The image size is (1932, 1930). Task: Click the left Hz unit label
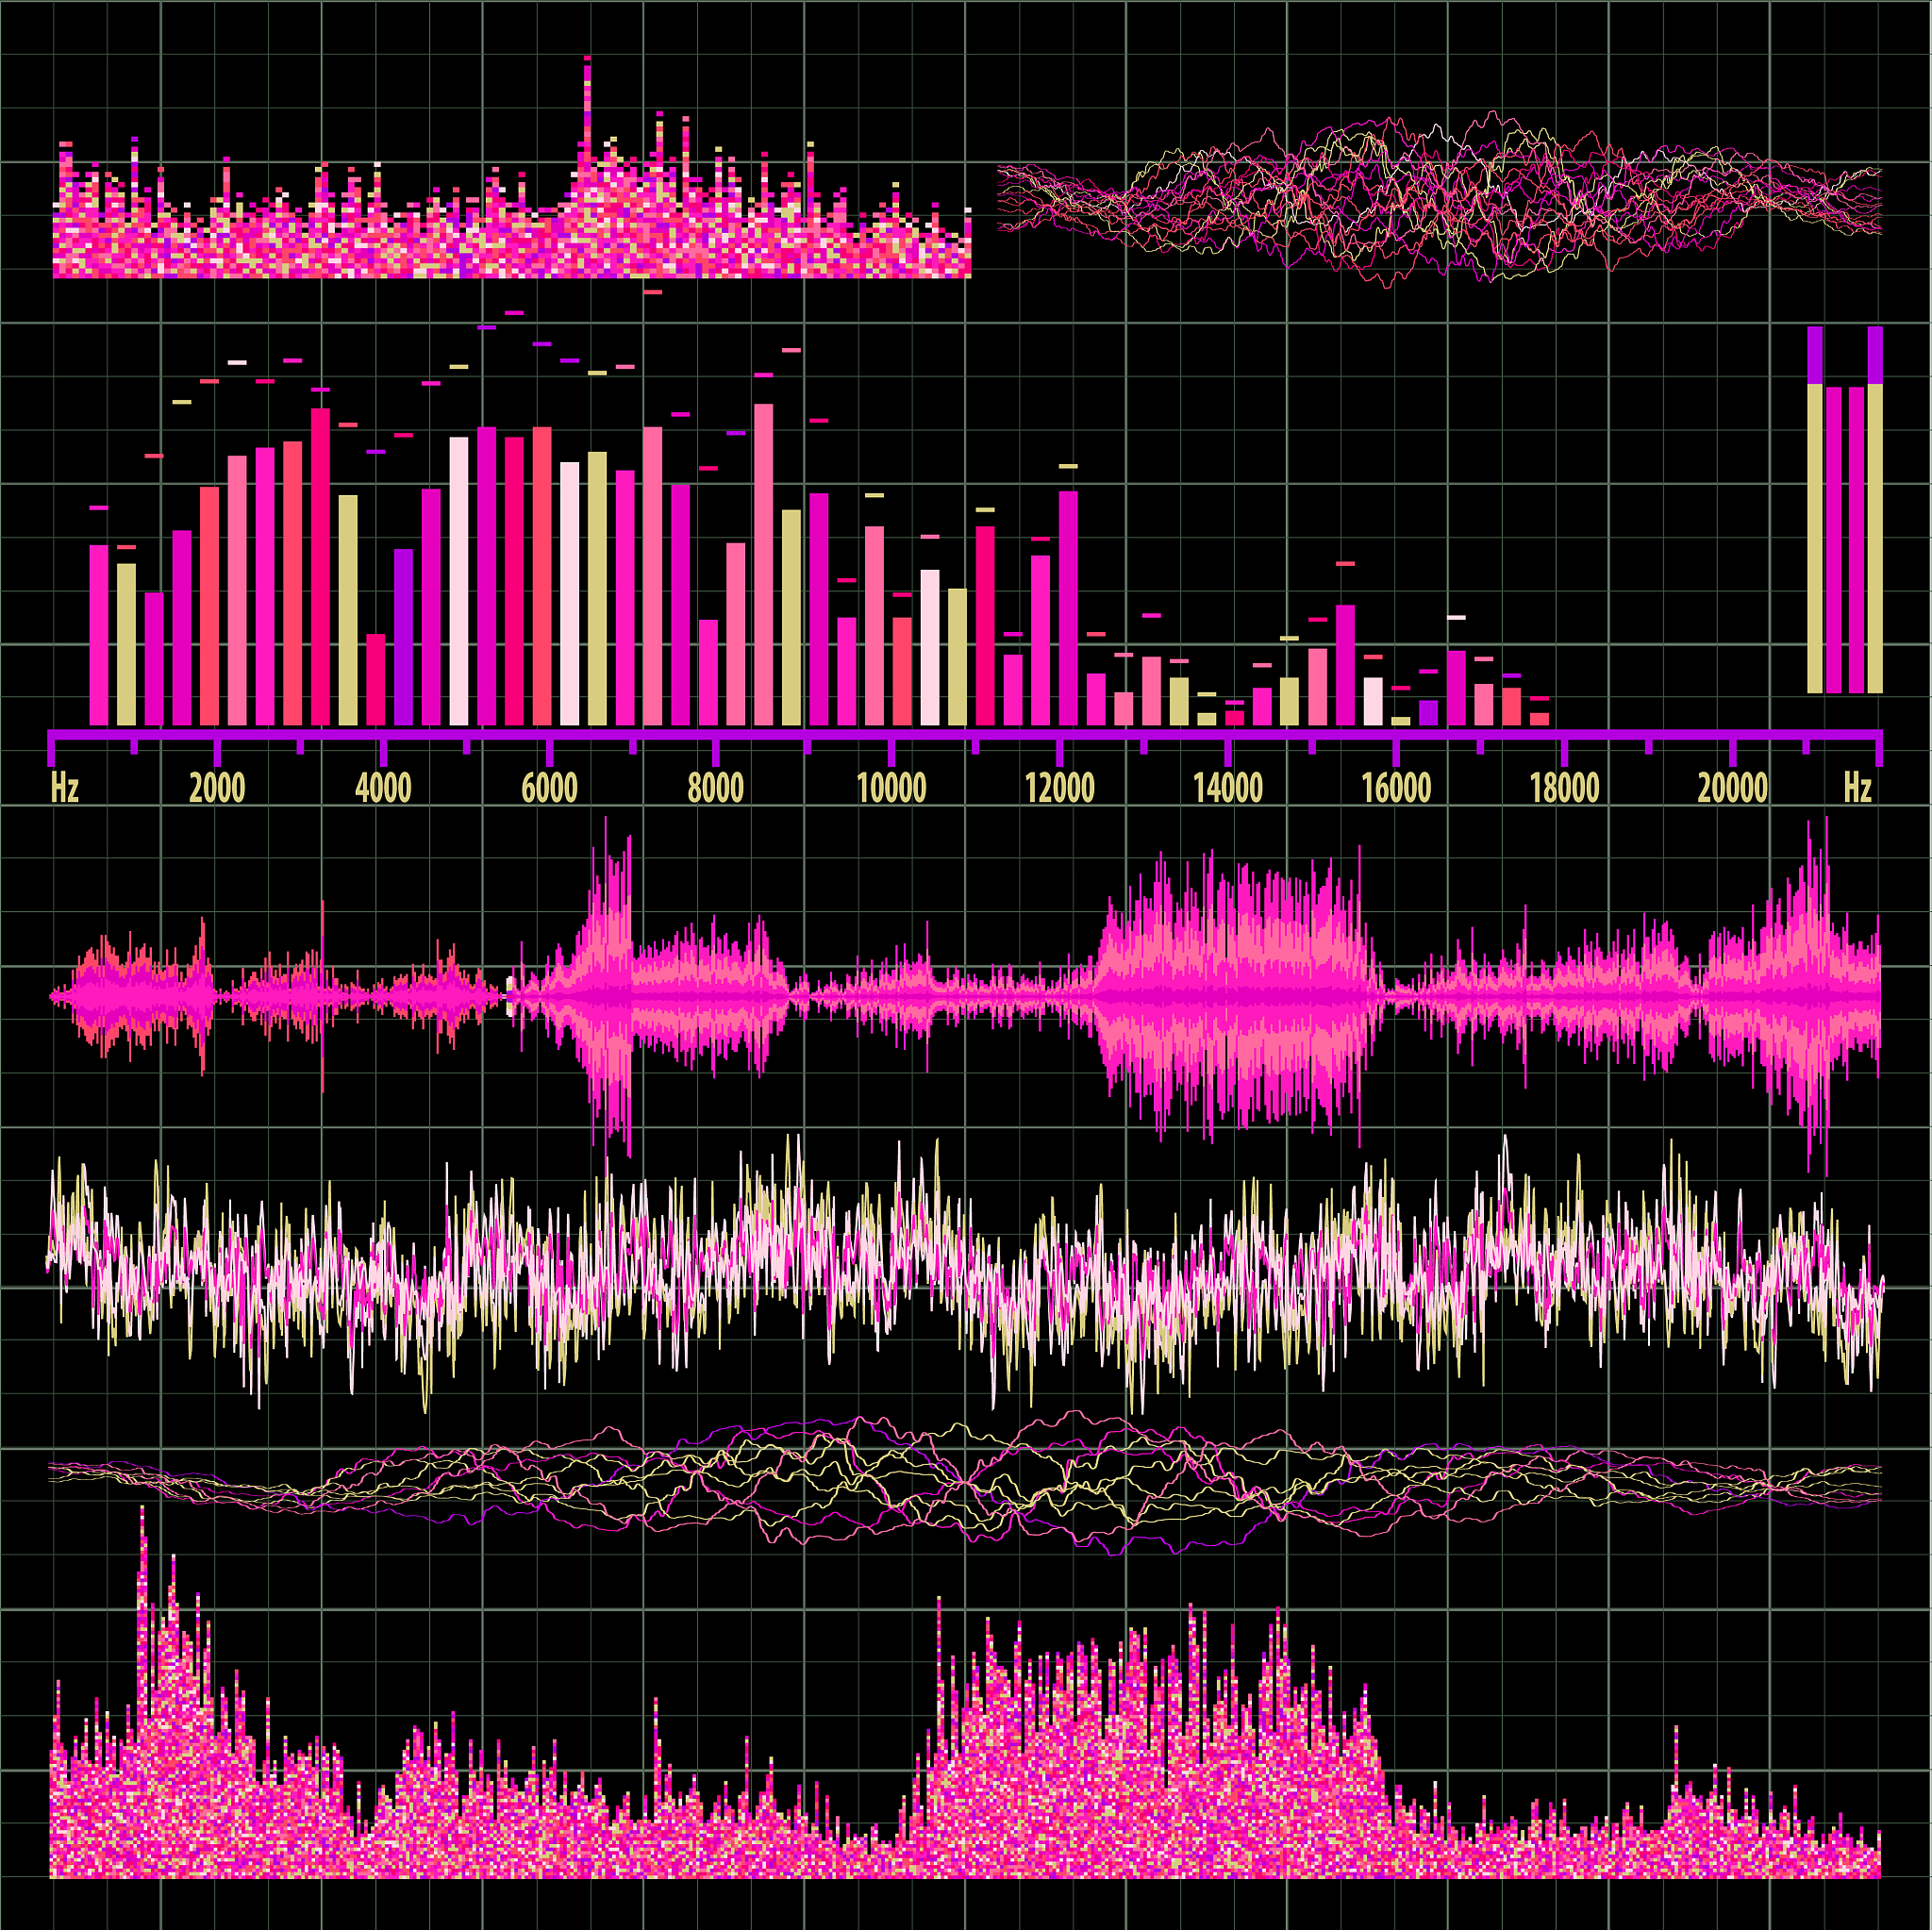click(65, 789)
